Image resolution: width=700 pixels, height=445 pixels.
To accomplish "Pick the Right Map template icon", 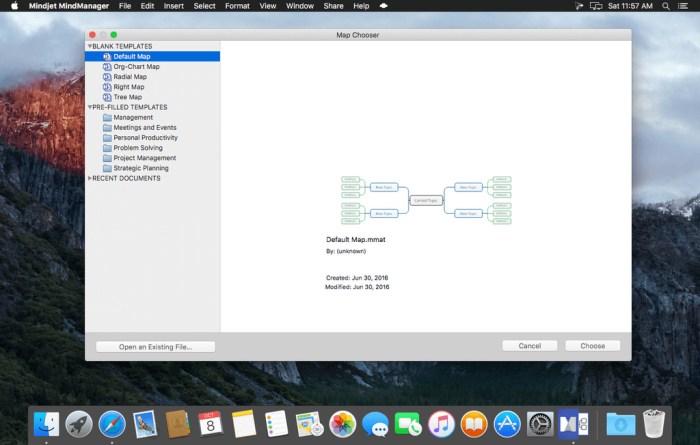I will [106, 87].
